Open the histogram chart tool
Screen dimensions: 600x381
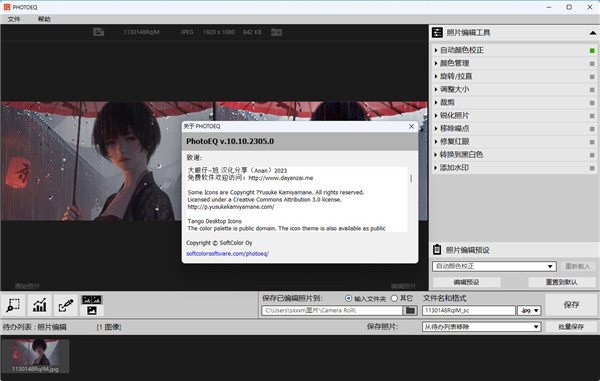[39, 305]
